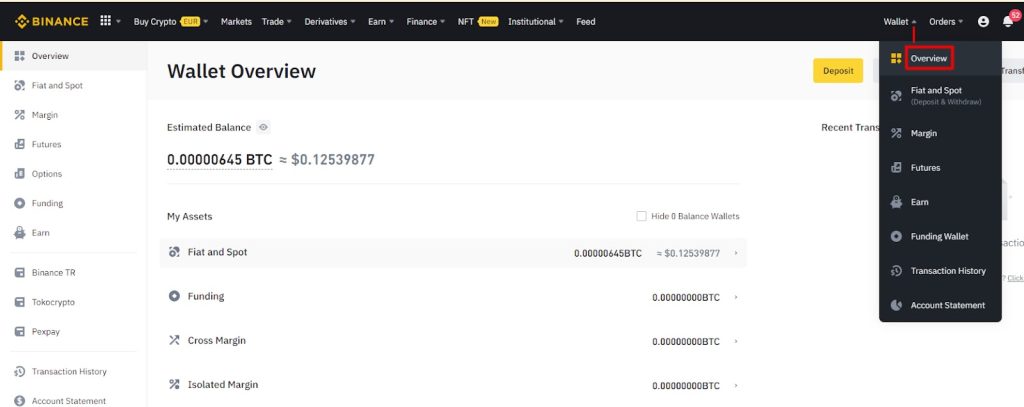Viewport: 1024px width, 407px height.
Task: Click the sidebar Funding icon
Action: pyautogui.click(x=20, y=203)
